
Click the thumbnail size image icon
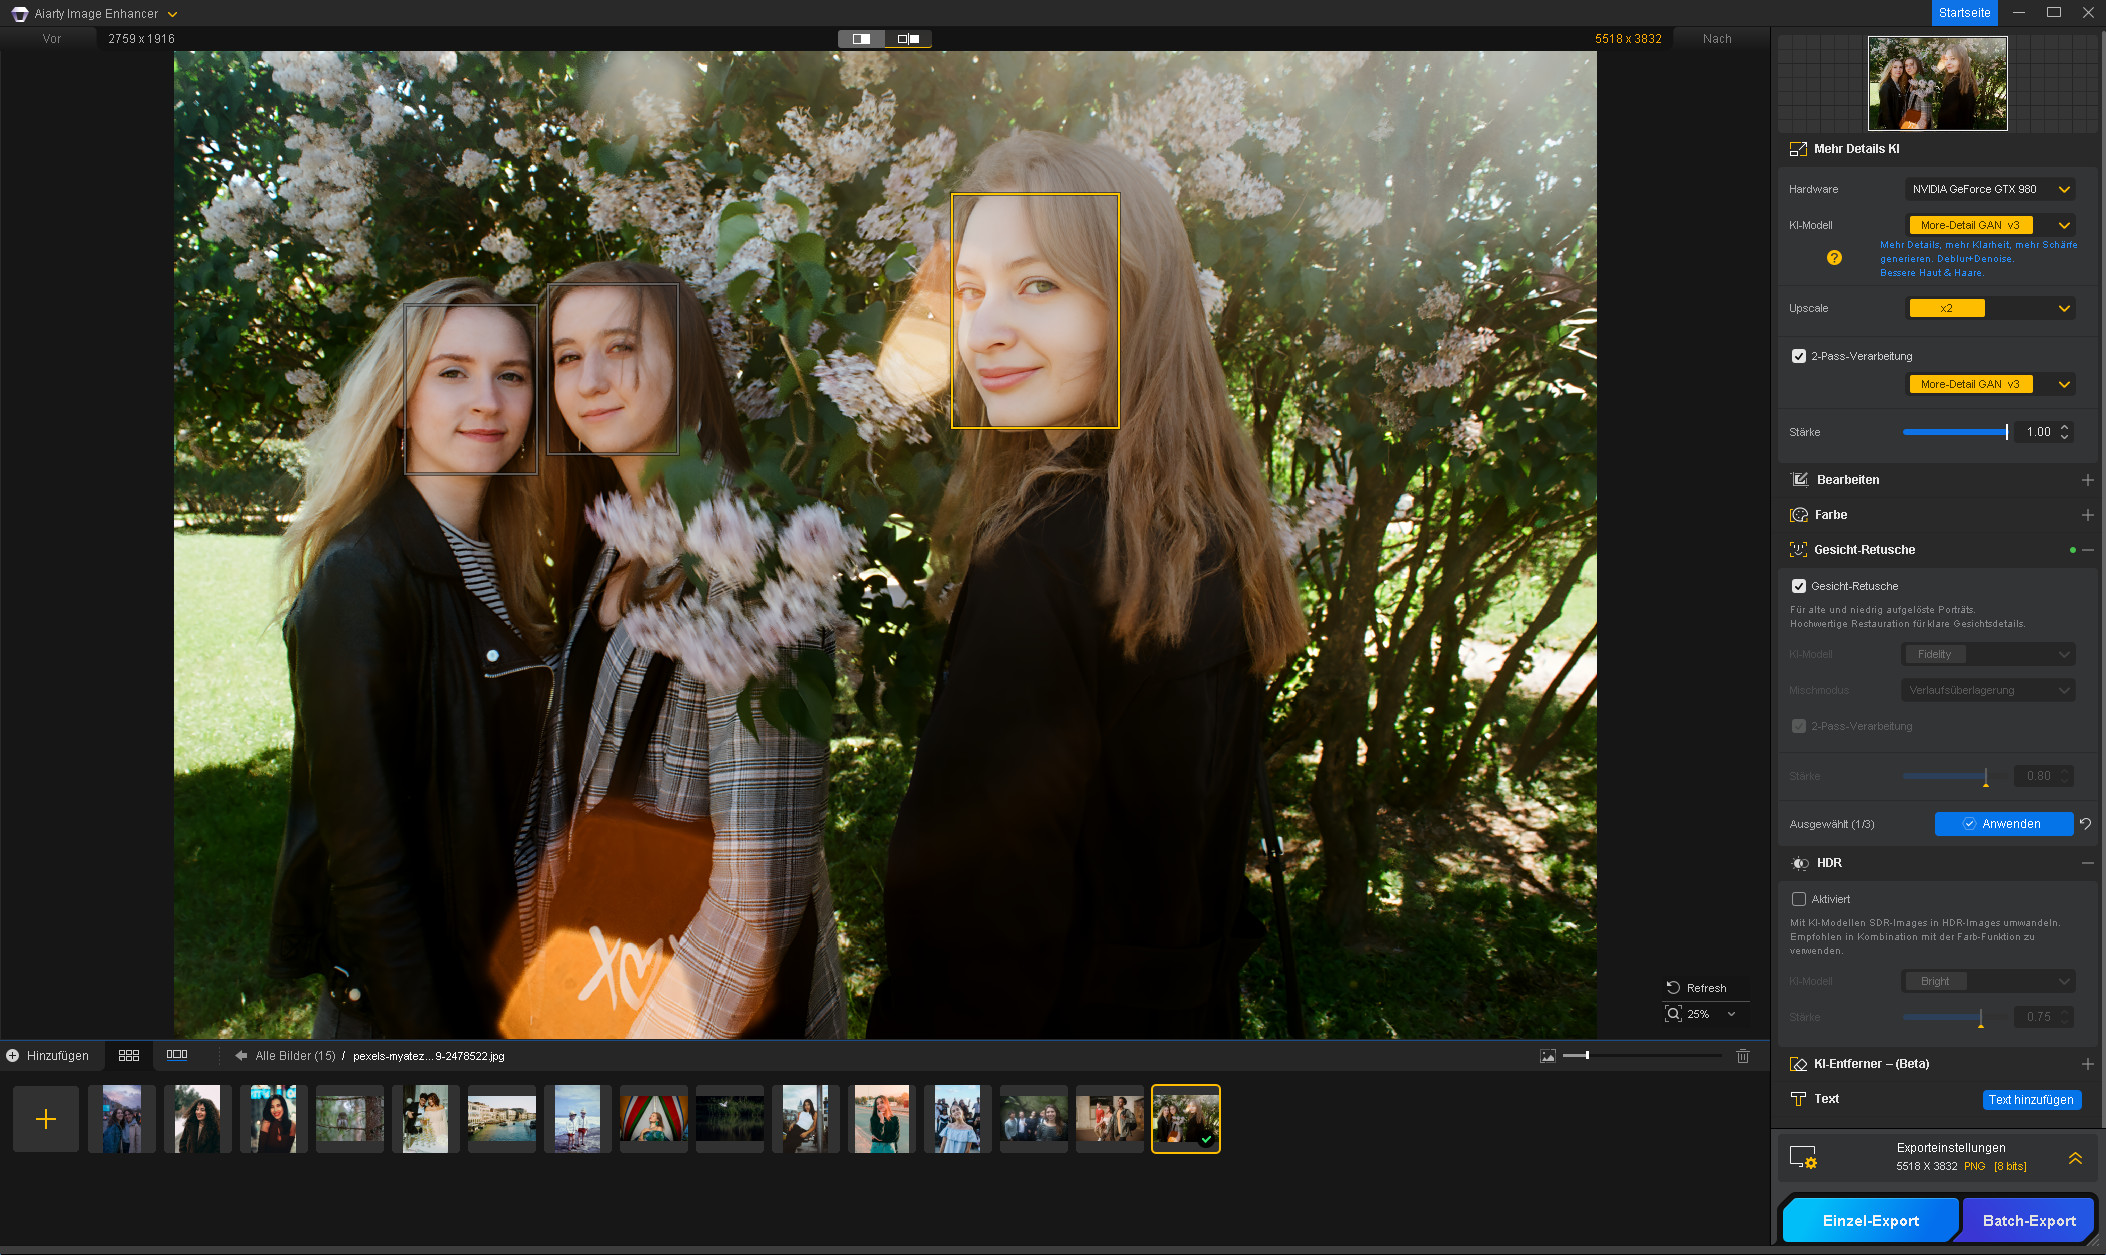(1548, 1055)
